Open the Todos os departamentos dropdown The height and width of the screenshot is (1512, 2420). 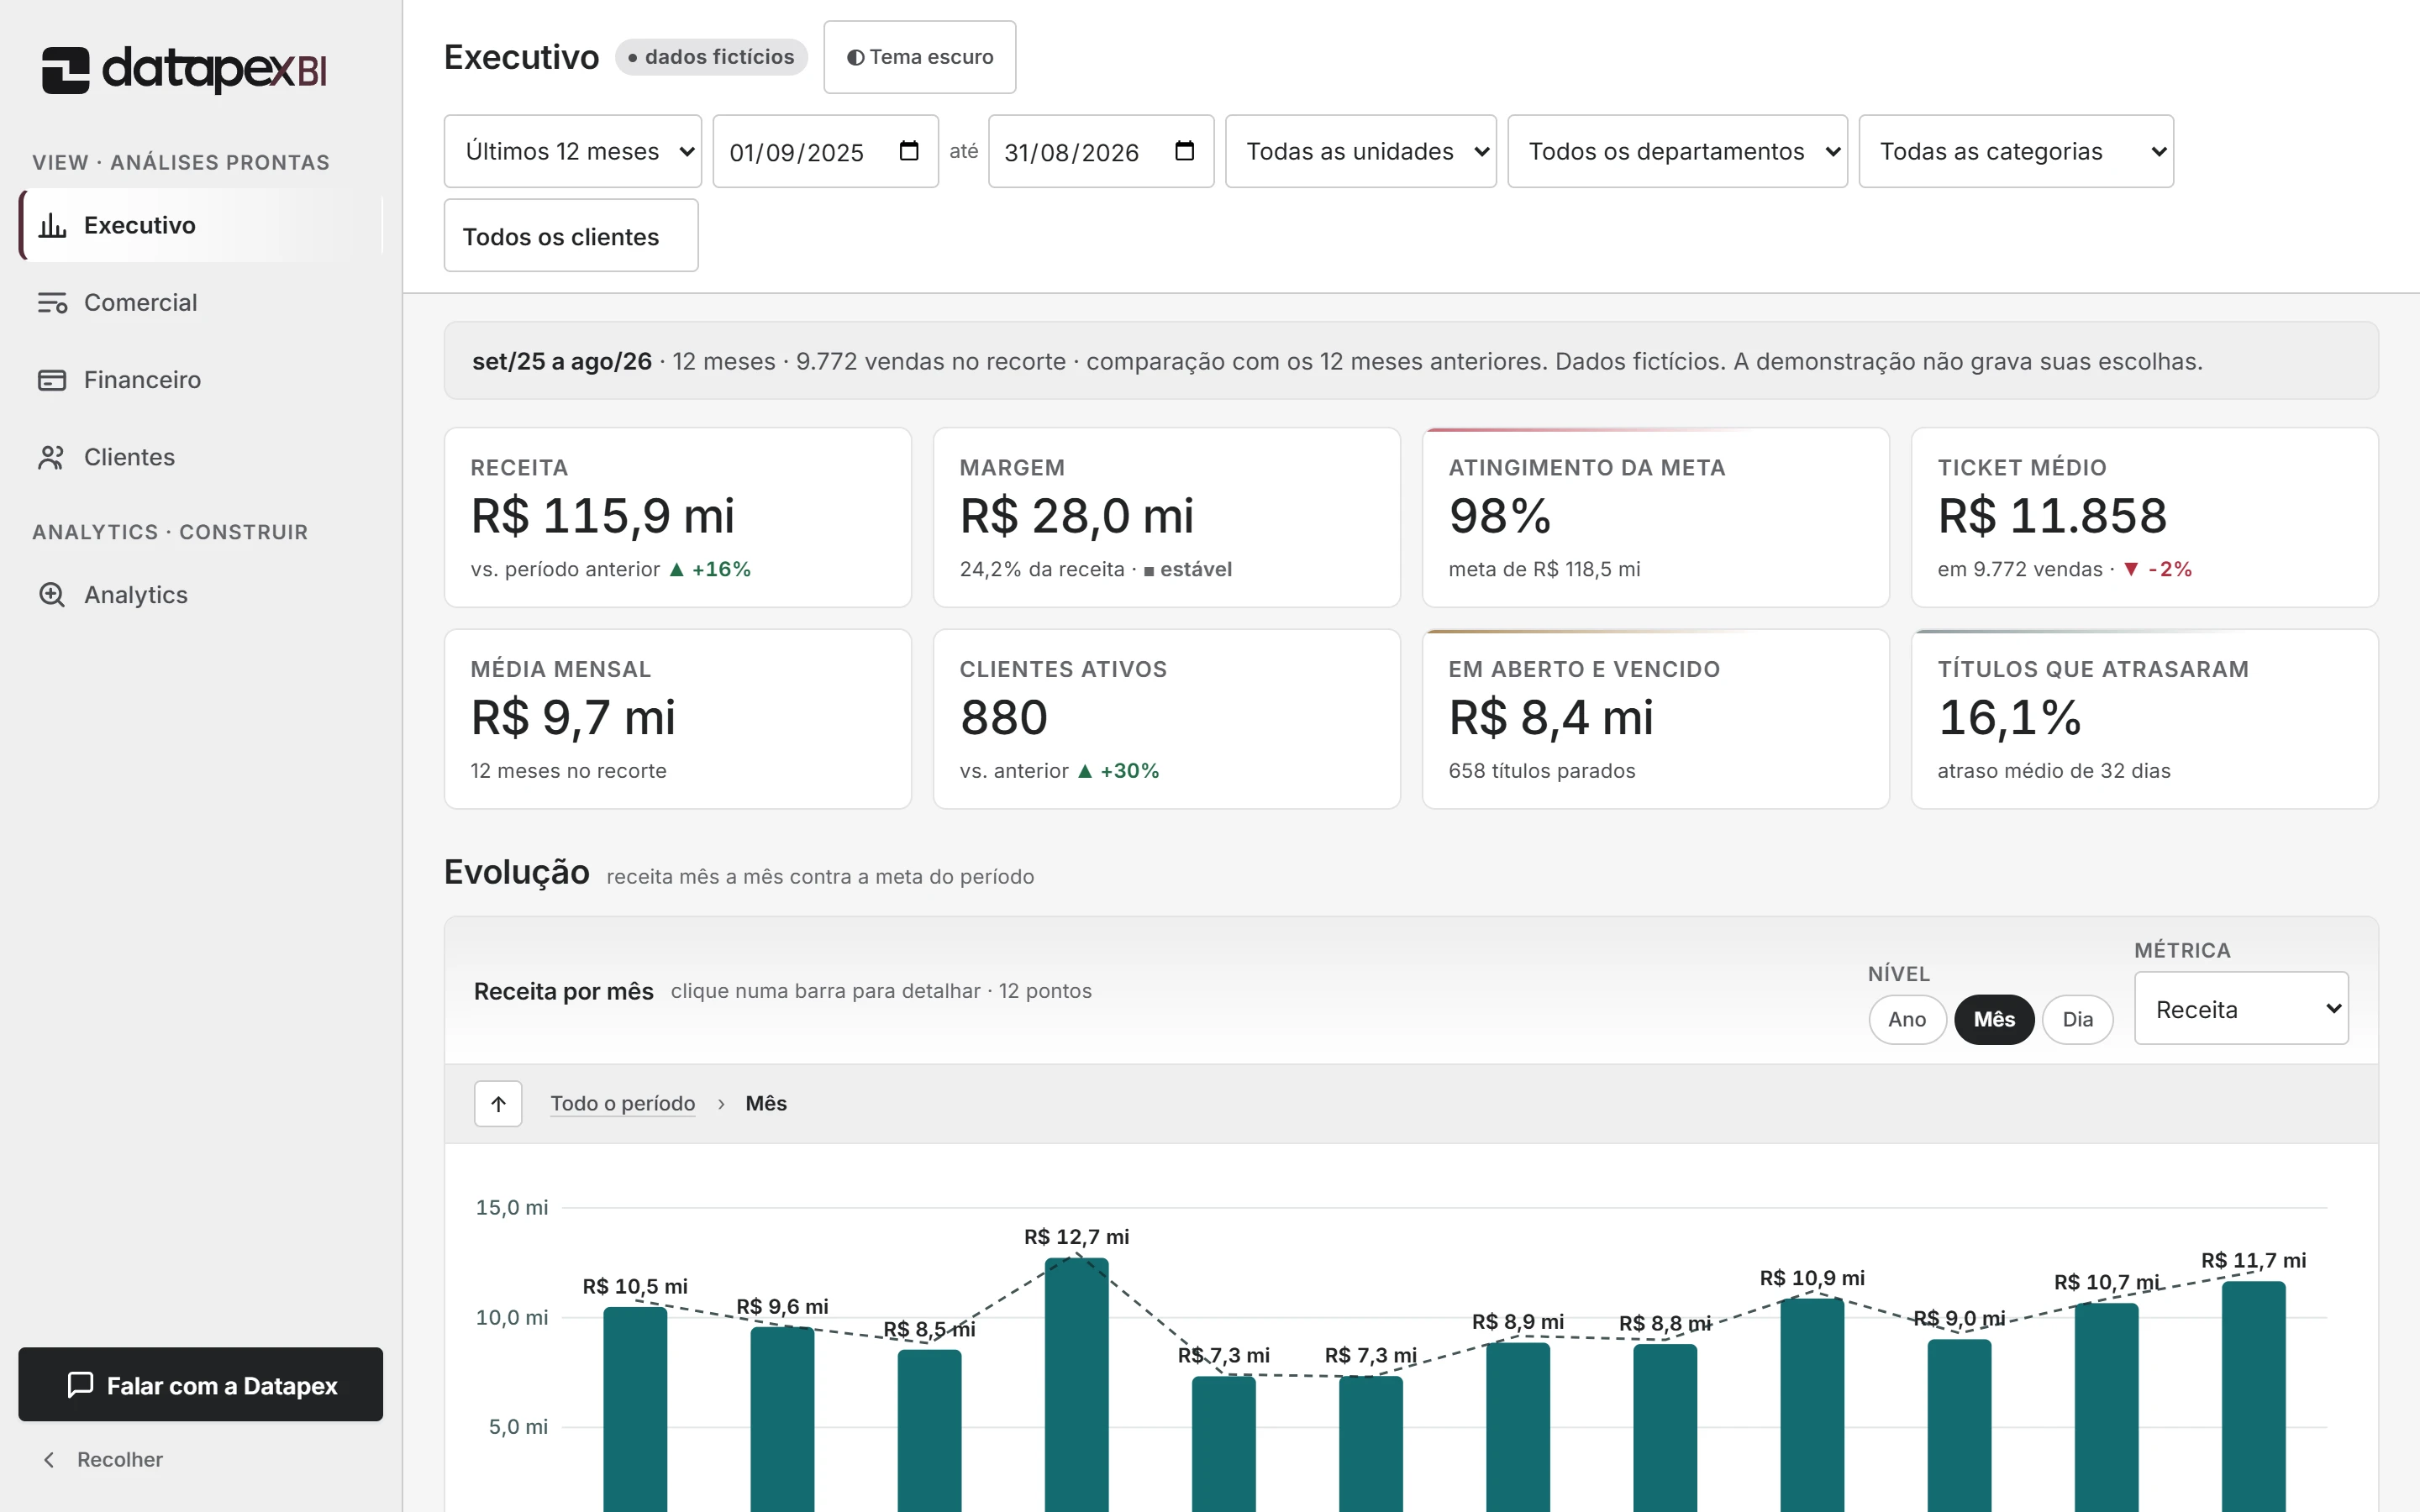click(1677, 151)
